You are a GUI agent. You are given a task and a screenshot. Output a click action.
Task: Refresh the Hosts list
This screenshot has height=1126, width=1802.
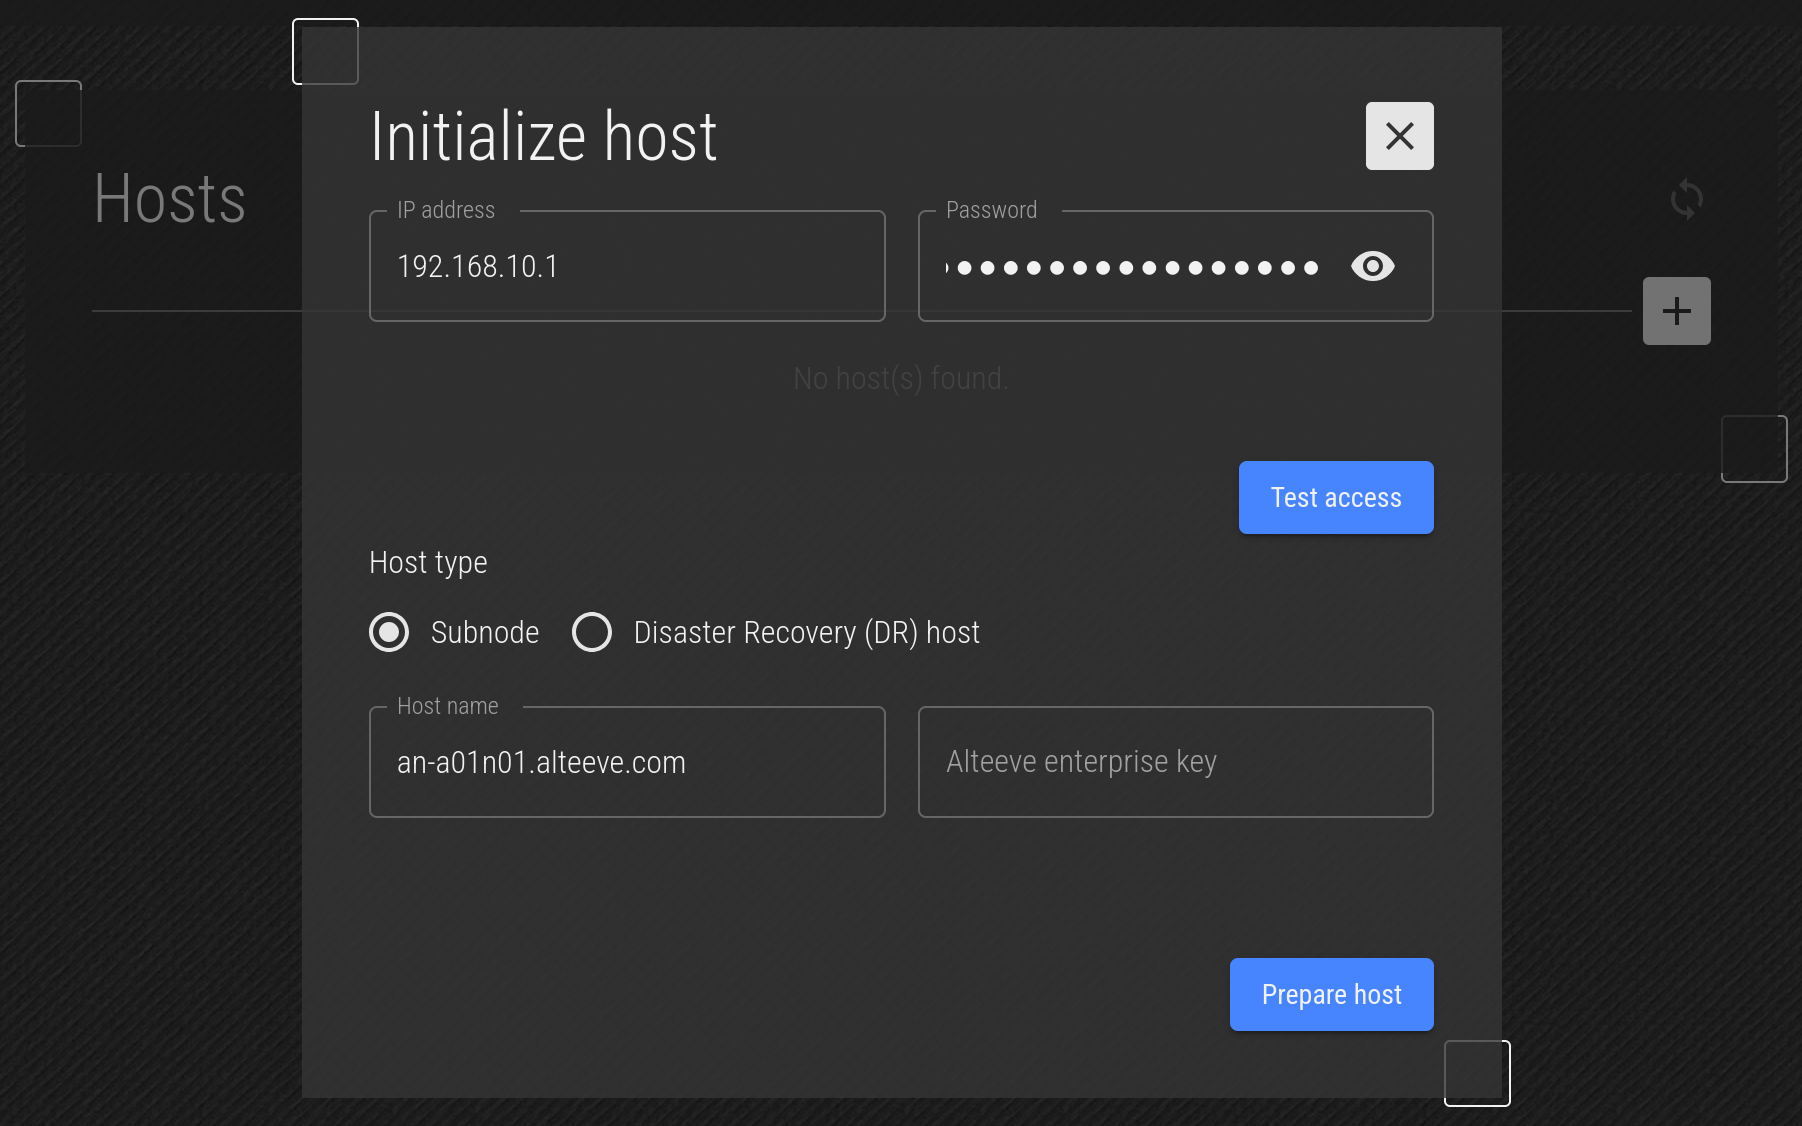pos(1686,199)
